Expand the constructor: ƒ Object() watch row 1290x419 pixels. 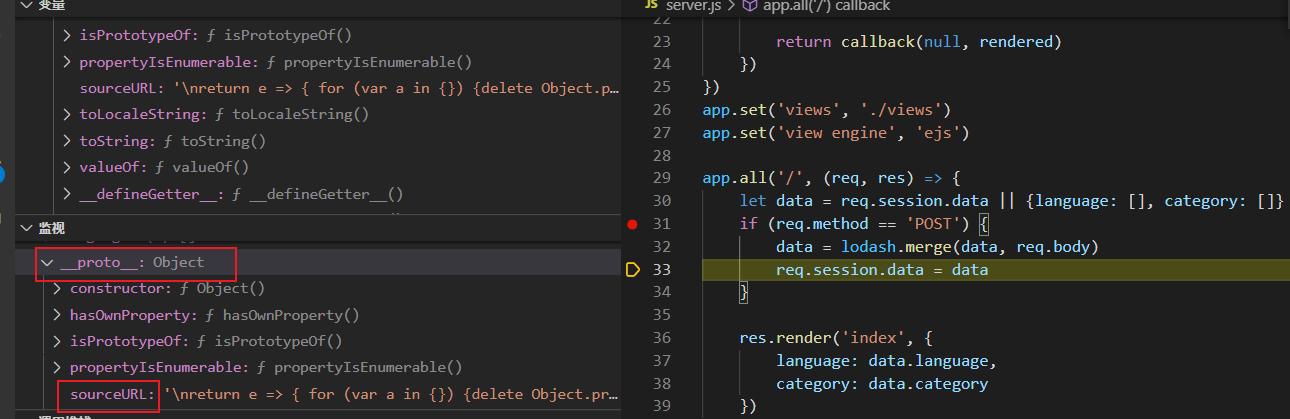[x=58, y=288]
